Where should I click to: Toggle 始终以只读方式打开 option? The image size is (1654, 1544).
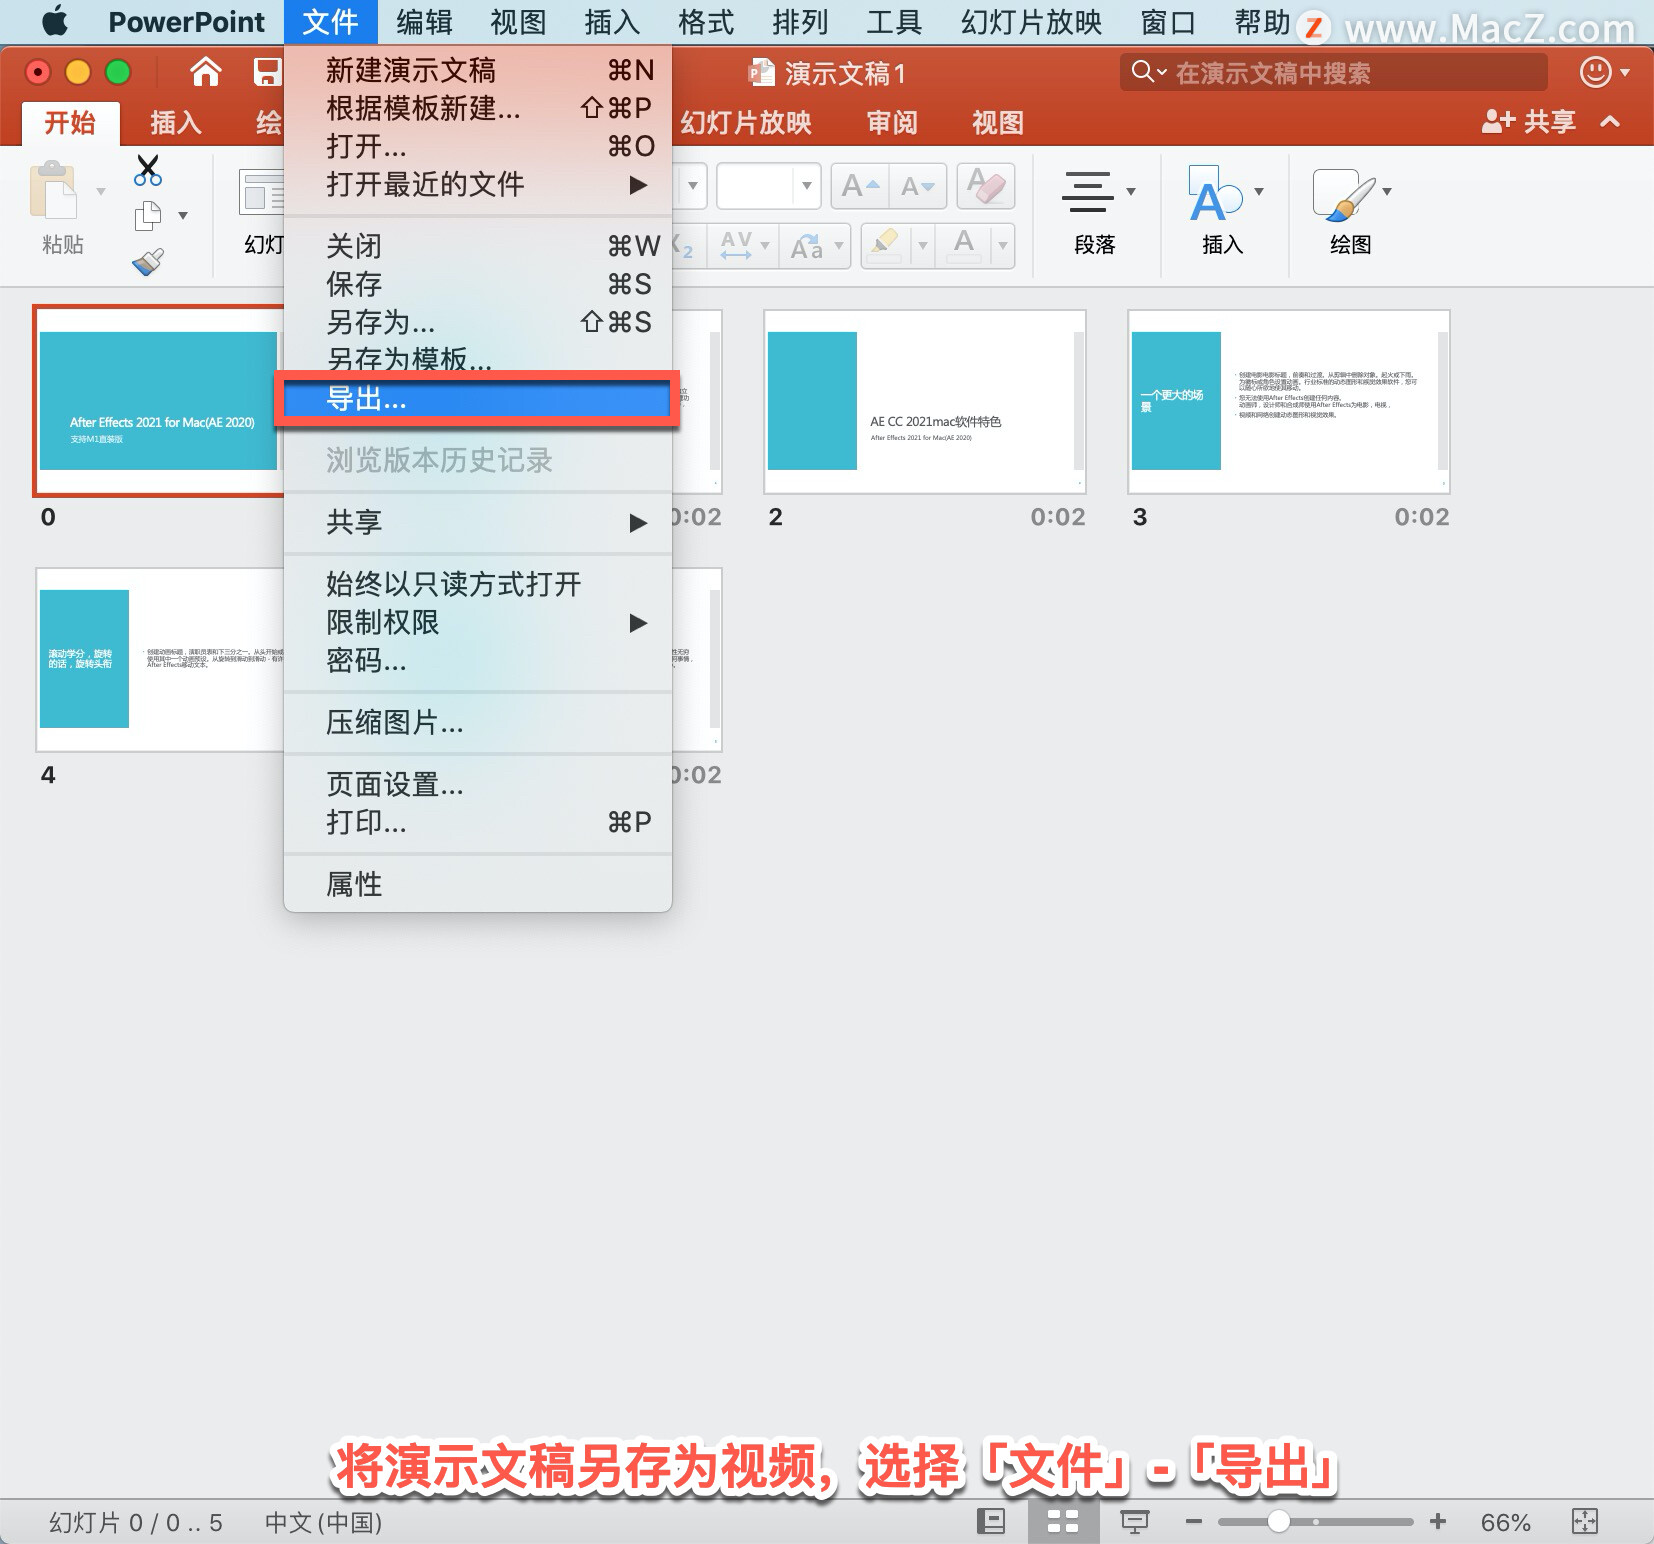pyautogui.click(x=478, y=584)
